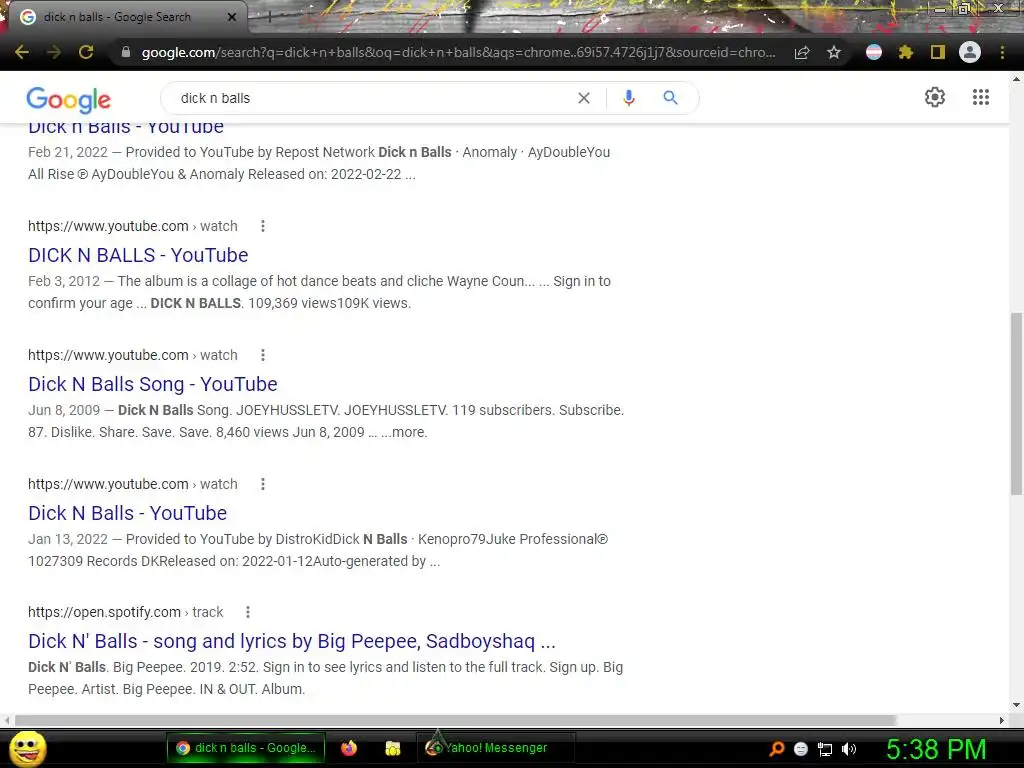Screen dimensions: 1024x768
Task: Open the DICK N BALLS - YouTube result
Action: 138,255
